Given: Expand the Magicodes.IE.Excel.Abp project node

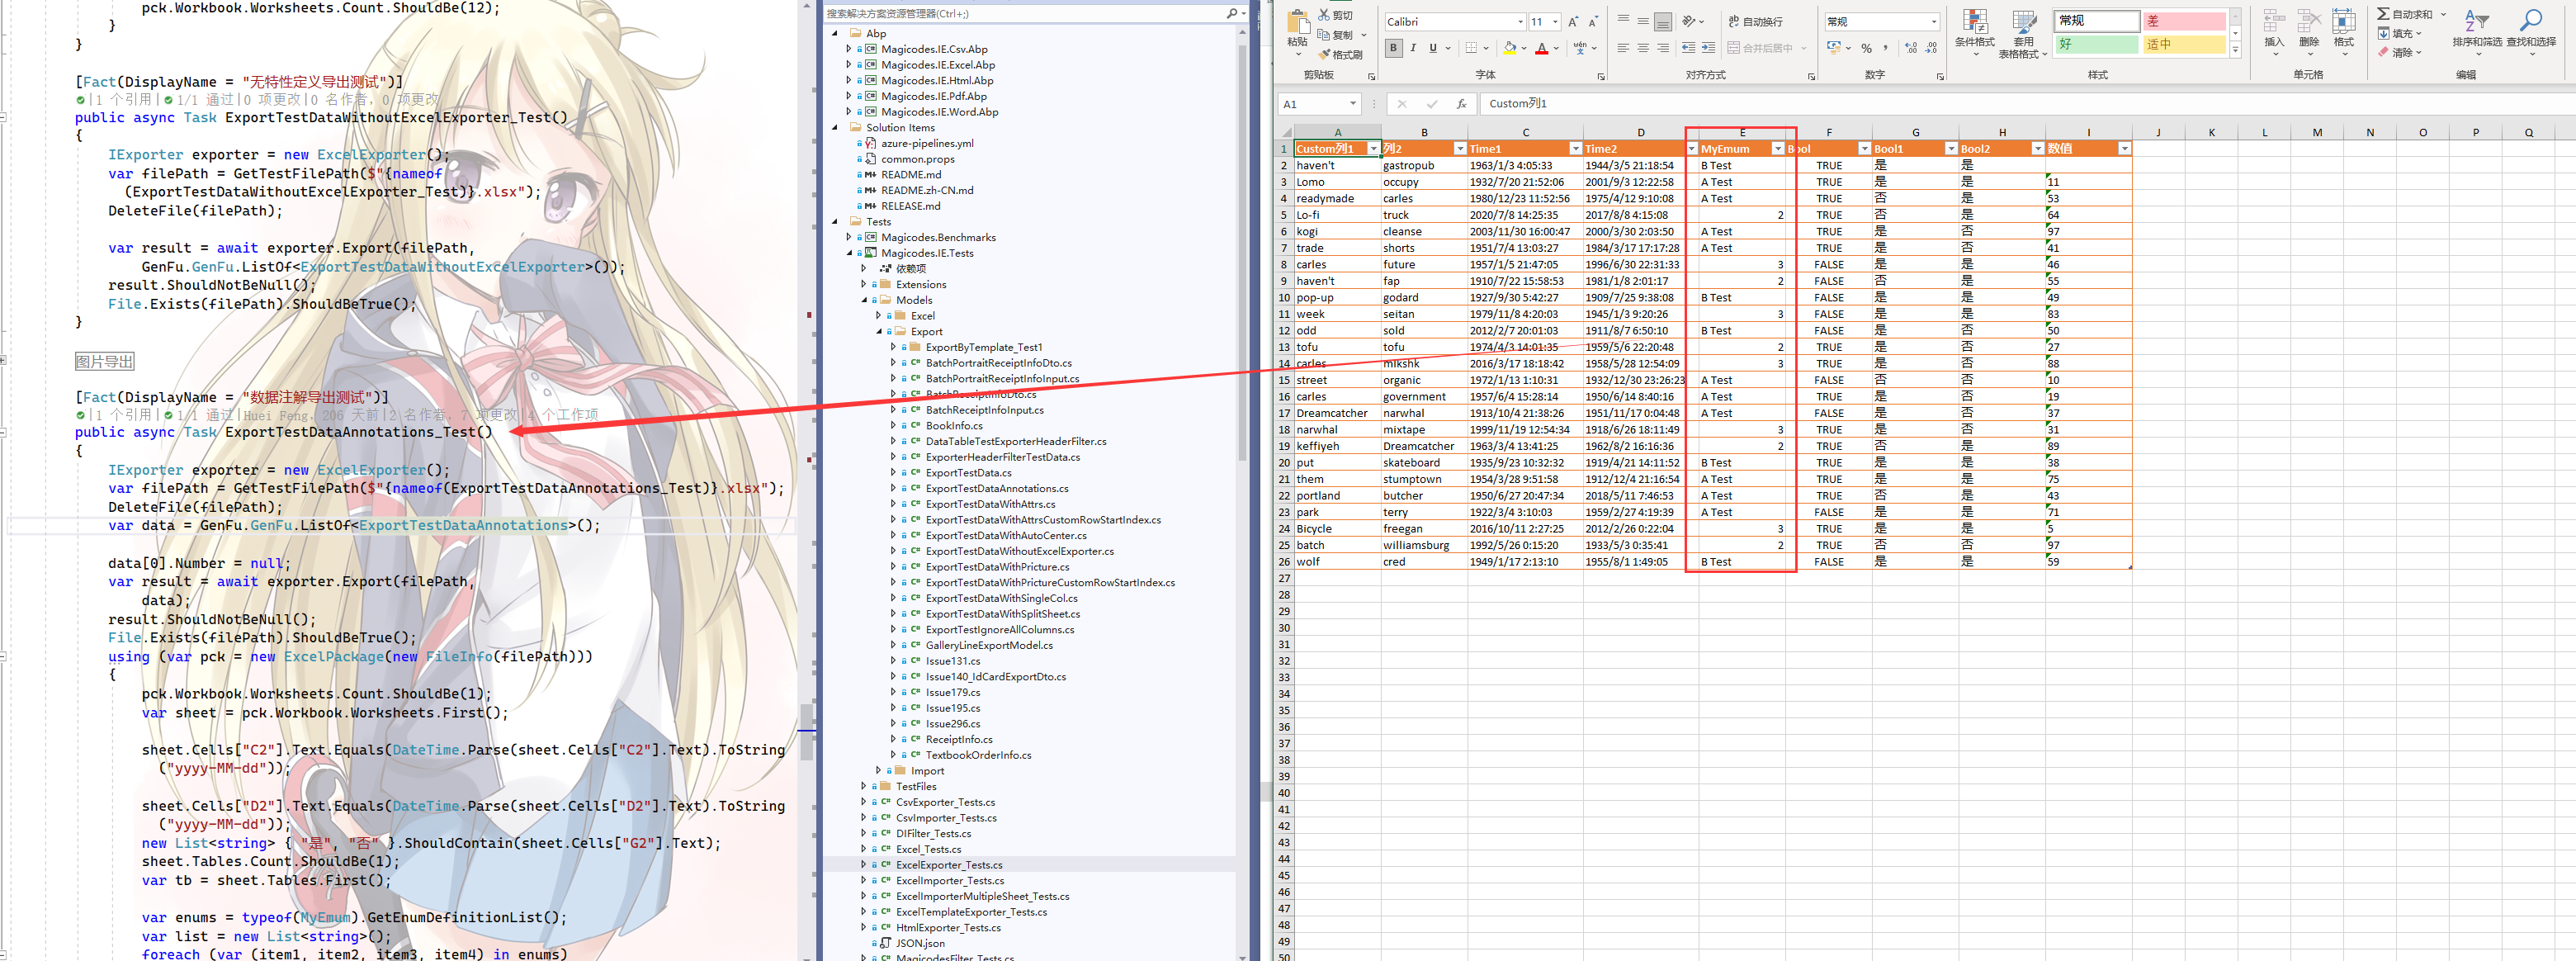Looking at the screenshot, I should [x=848, y=64].
